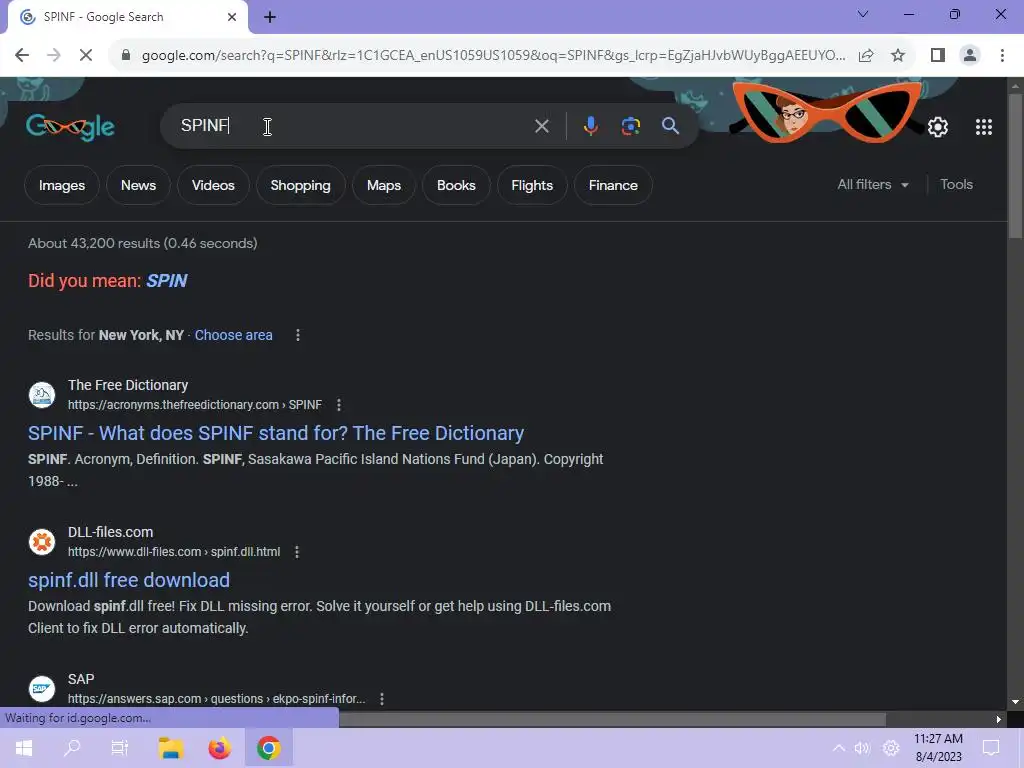The width and height of the screenshot is (1024, 768).
Task: Switch to Finance results
Action: coord(613,185)
